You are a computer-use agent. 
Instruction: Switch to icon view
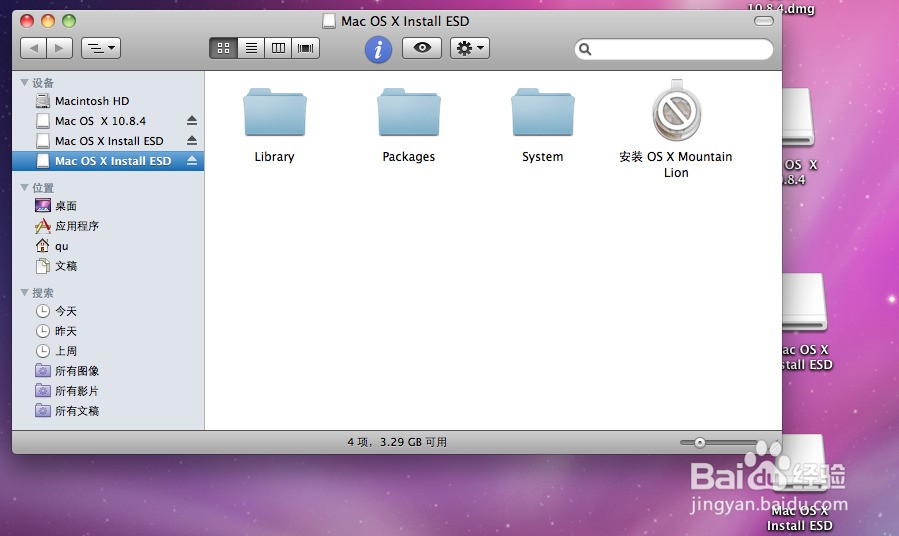pyautogui.click(x=223, y=48)
